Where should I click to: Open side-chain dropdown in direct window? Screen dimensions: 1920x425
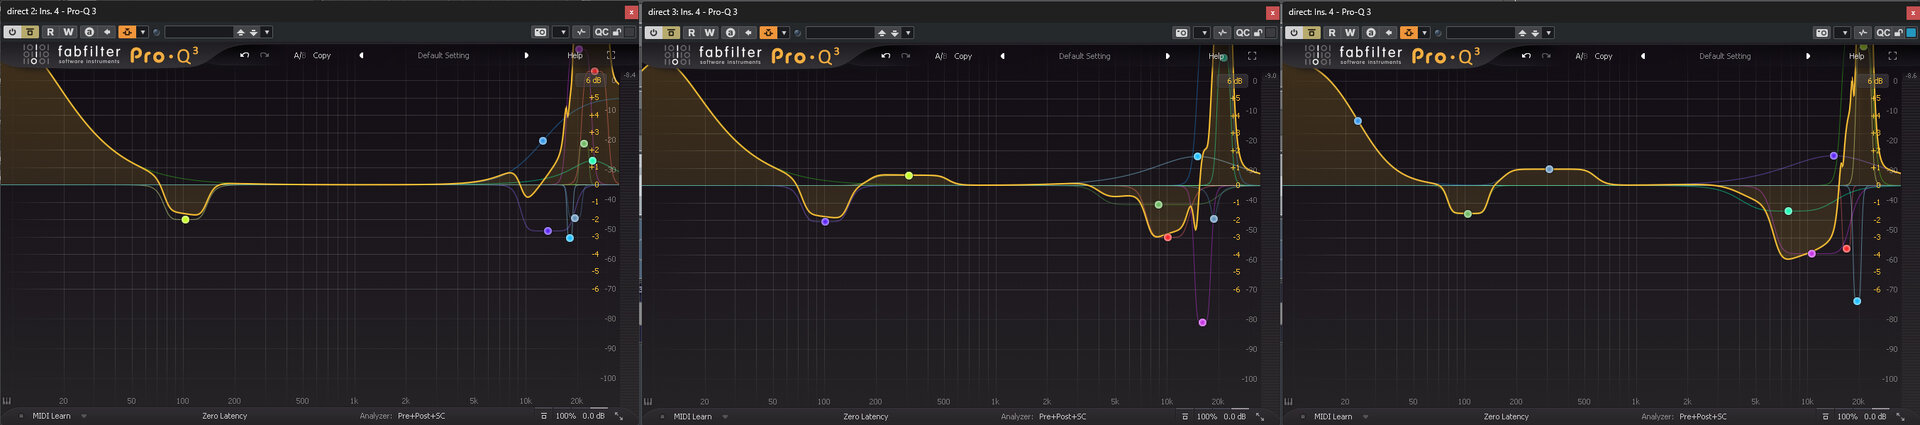1424,33
